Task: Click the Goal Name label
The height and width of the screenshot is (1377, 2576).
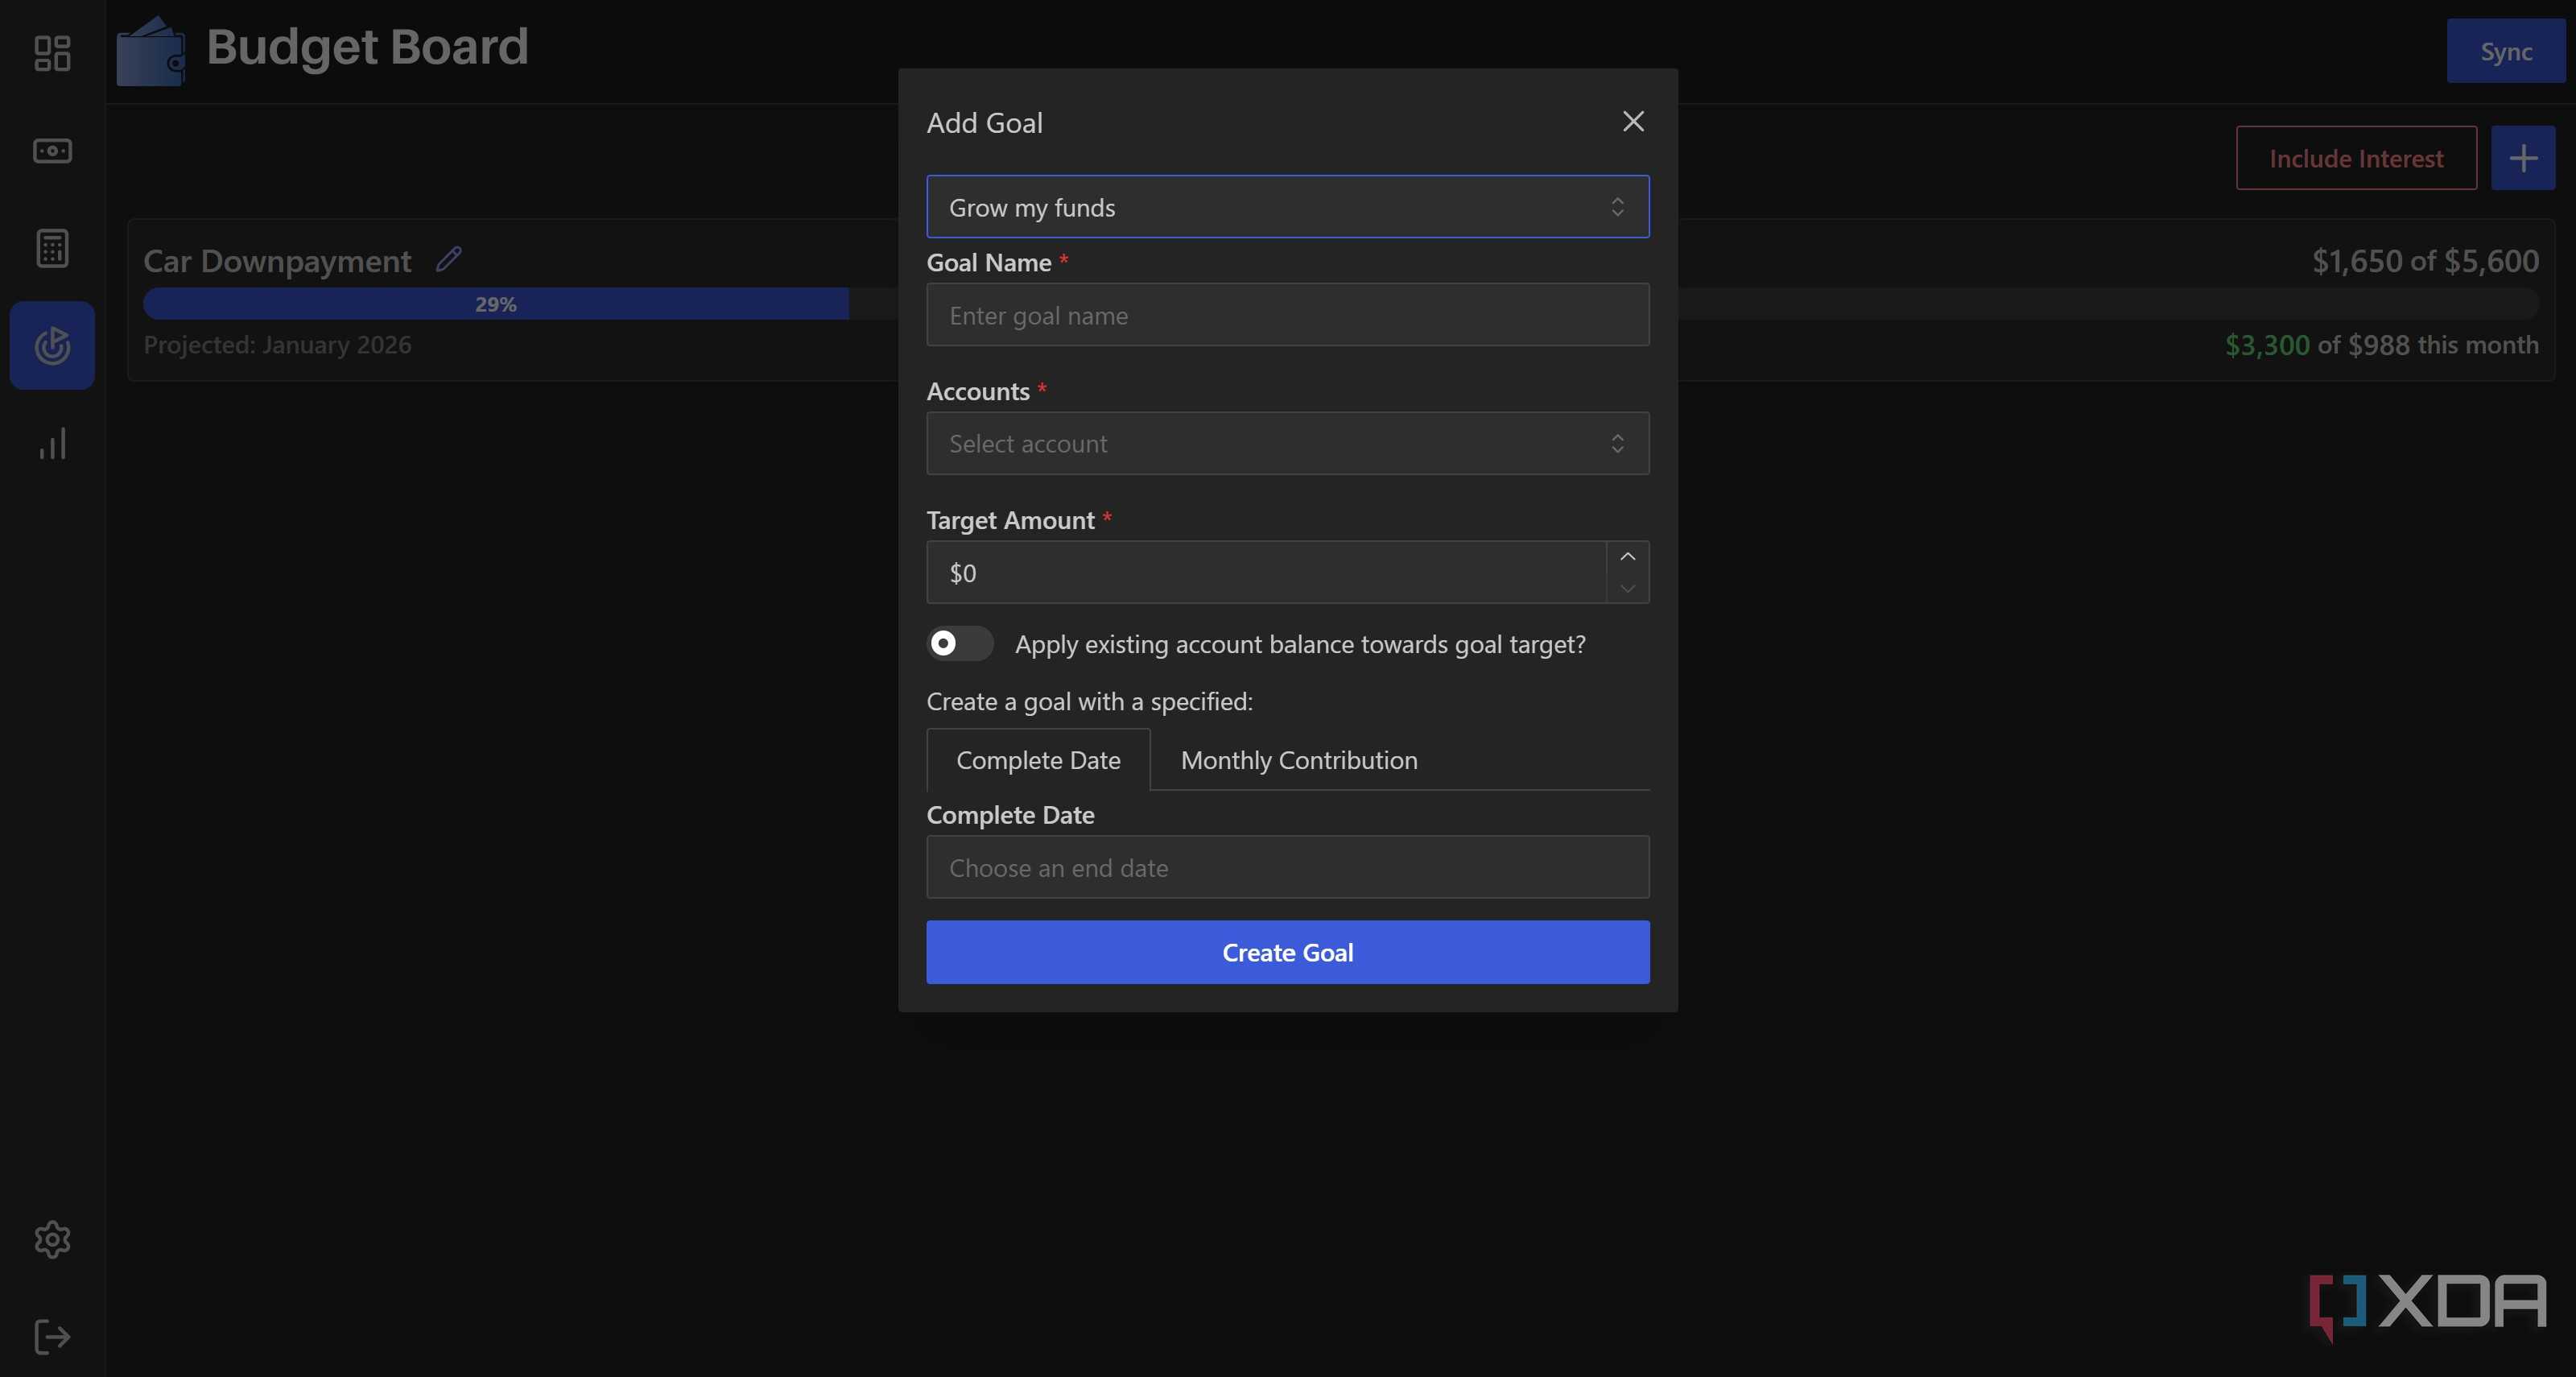Action: point(989,262)
